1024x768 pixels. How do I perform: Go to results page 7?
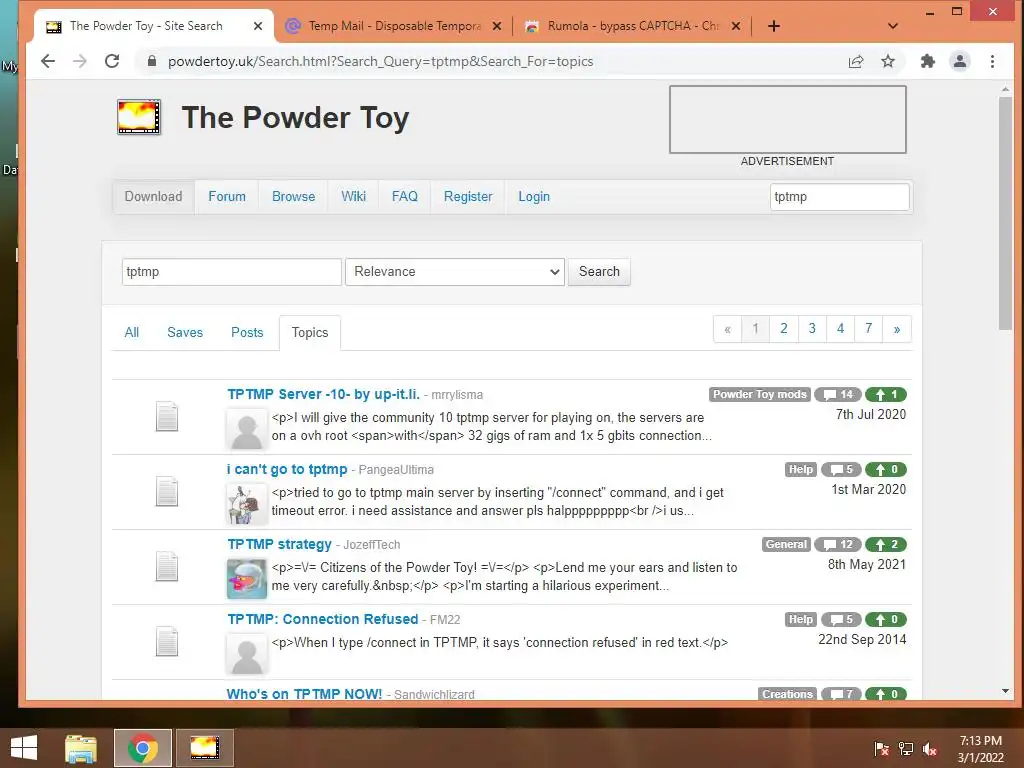(x=869, y=328)
